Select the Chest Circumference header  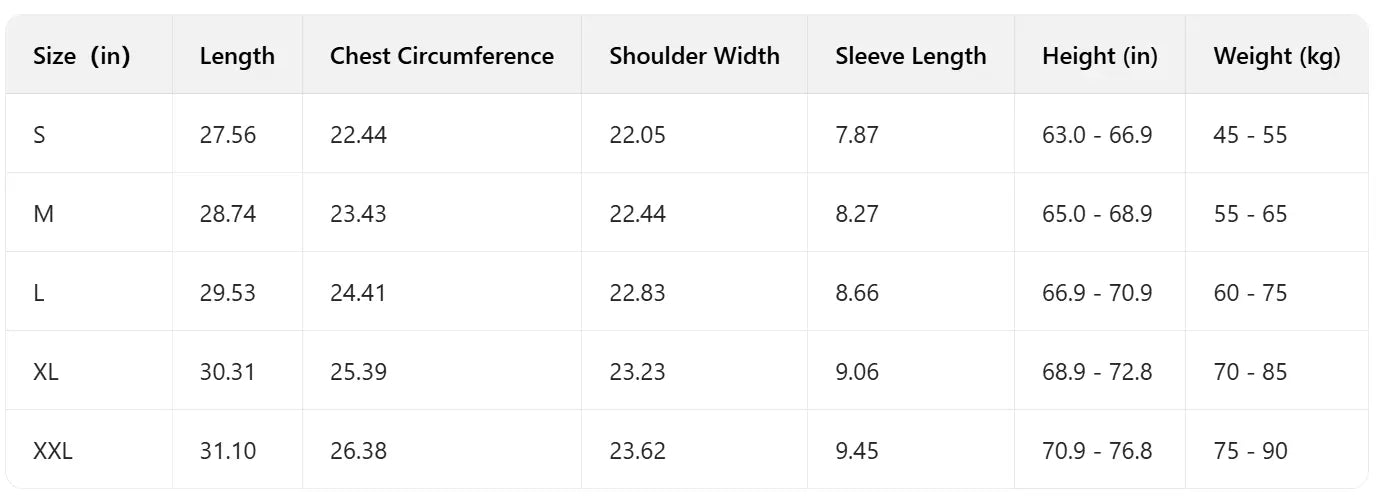[x=442, y=56]
